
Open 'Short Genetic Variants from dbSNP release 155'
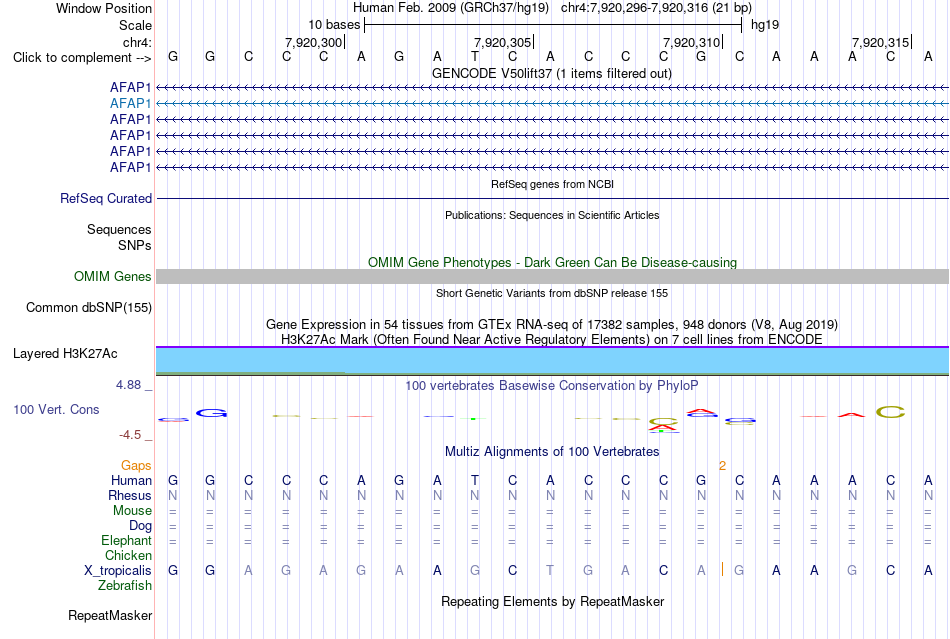pos(552,293)
